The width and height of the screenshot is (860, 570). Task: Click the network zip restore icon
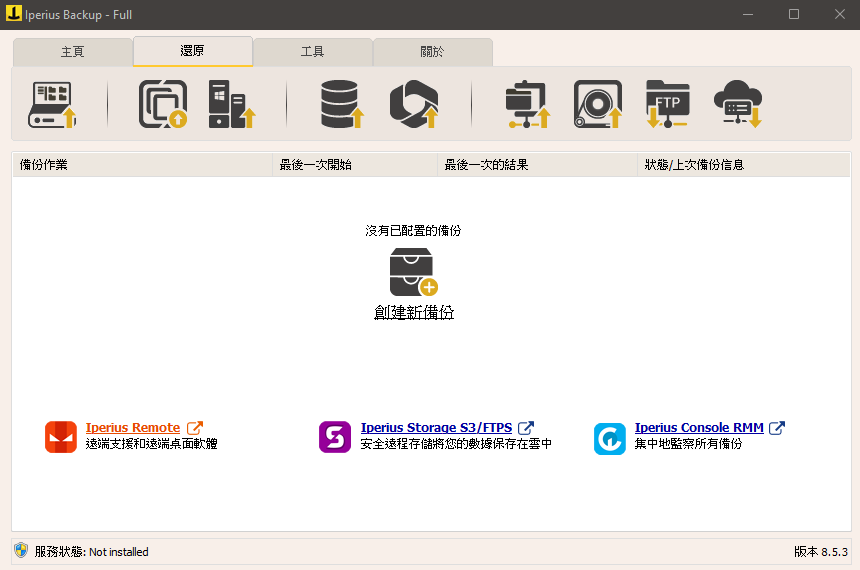[527, 104]
